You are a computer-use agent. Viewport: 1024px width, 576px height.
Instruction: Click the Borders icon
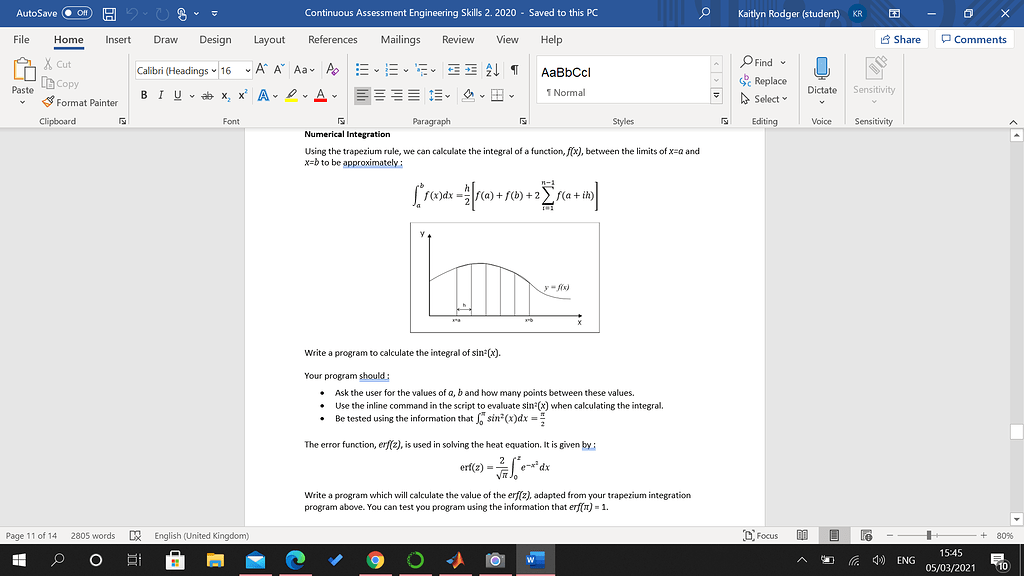[x=497, y=95]
